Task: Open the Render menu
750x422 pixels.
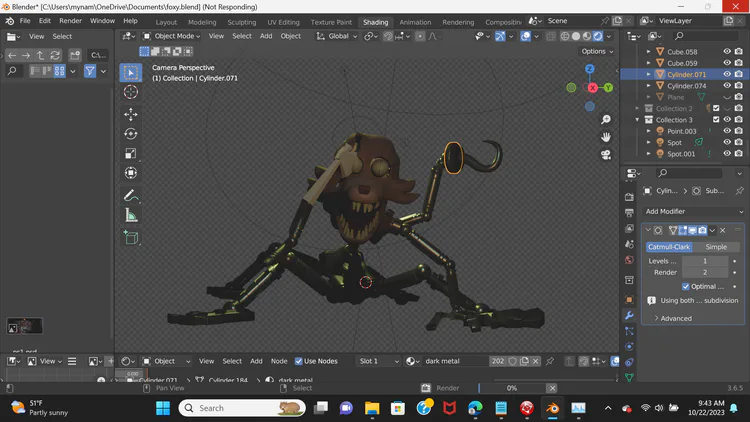Action: 70,21
